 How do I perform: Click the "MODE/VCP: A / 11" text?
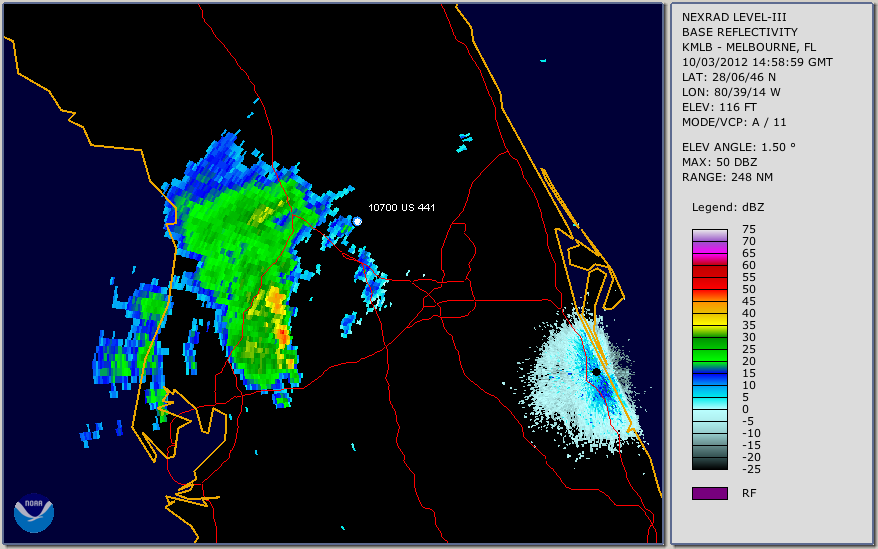click(x=734, y=122)
